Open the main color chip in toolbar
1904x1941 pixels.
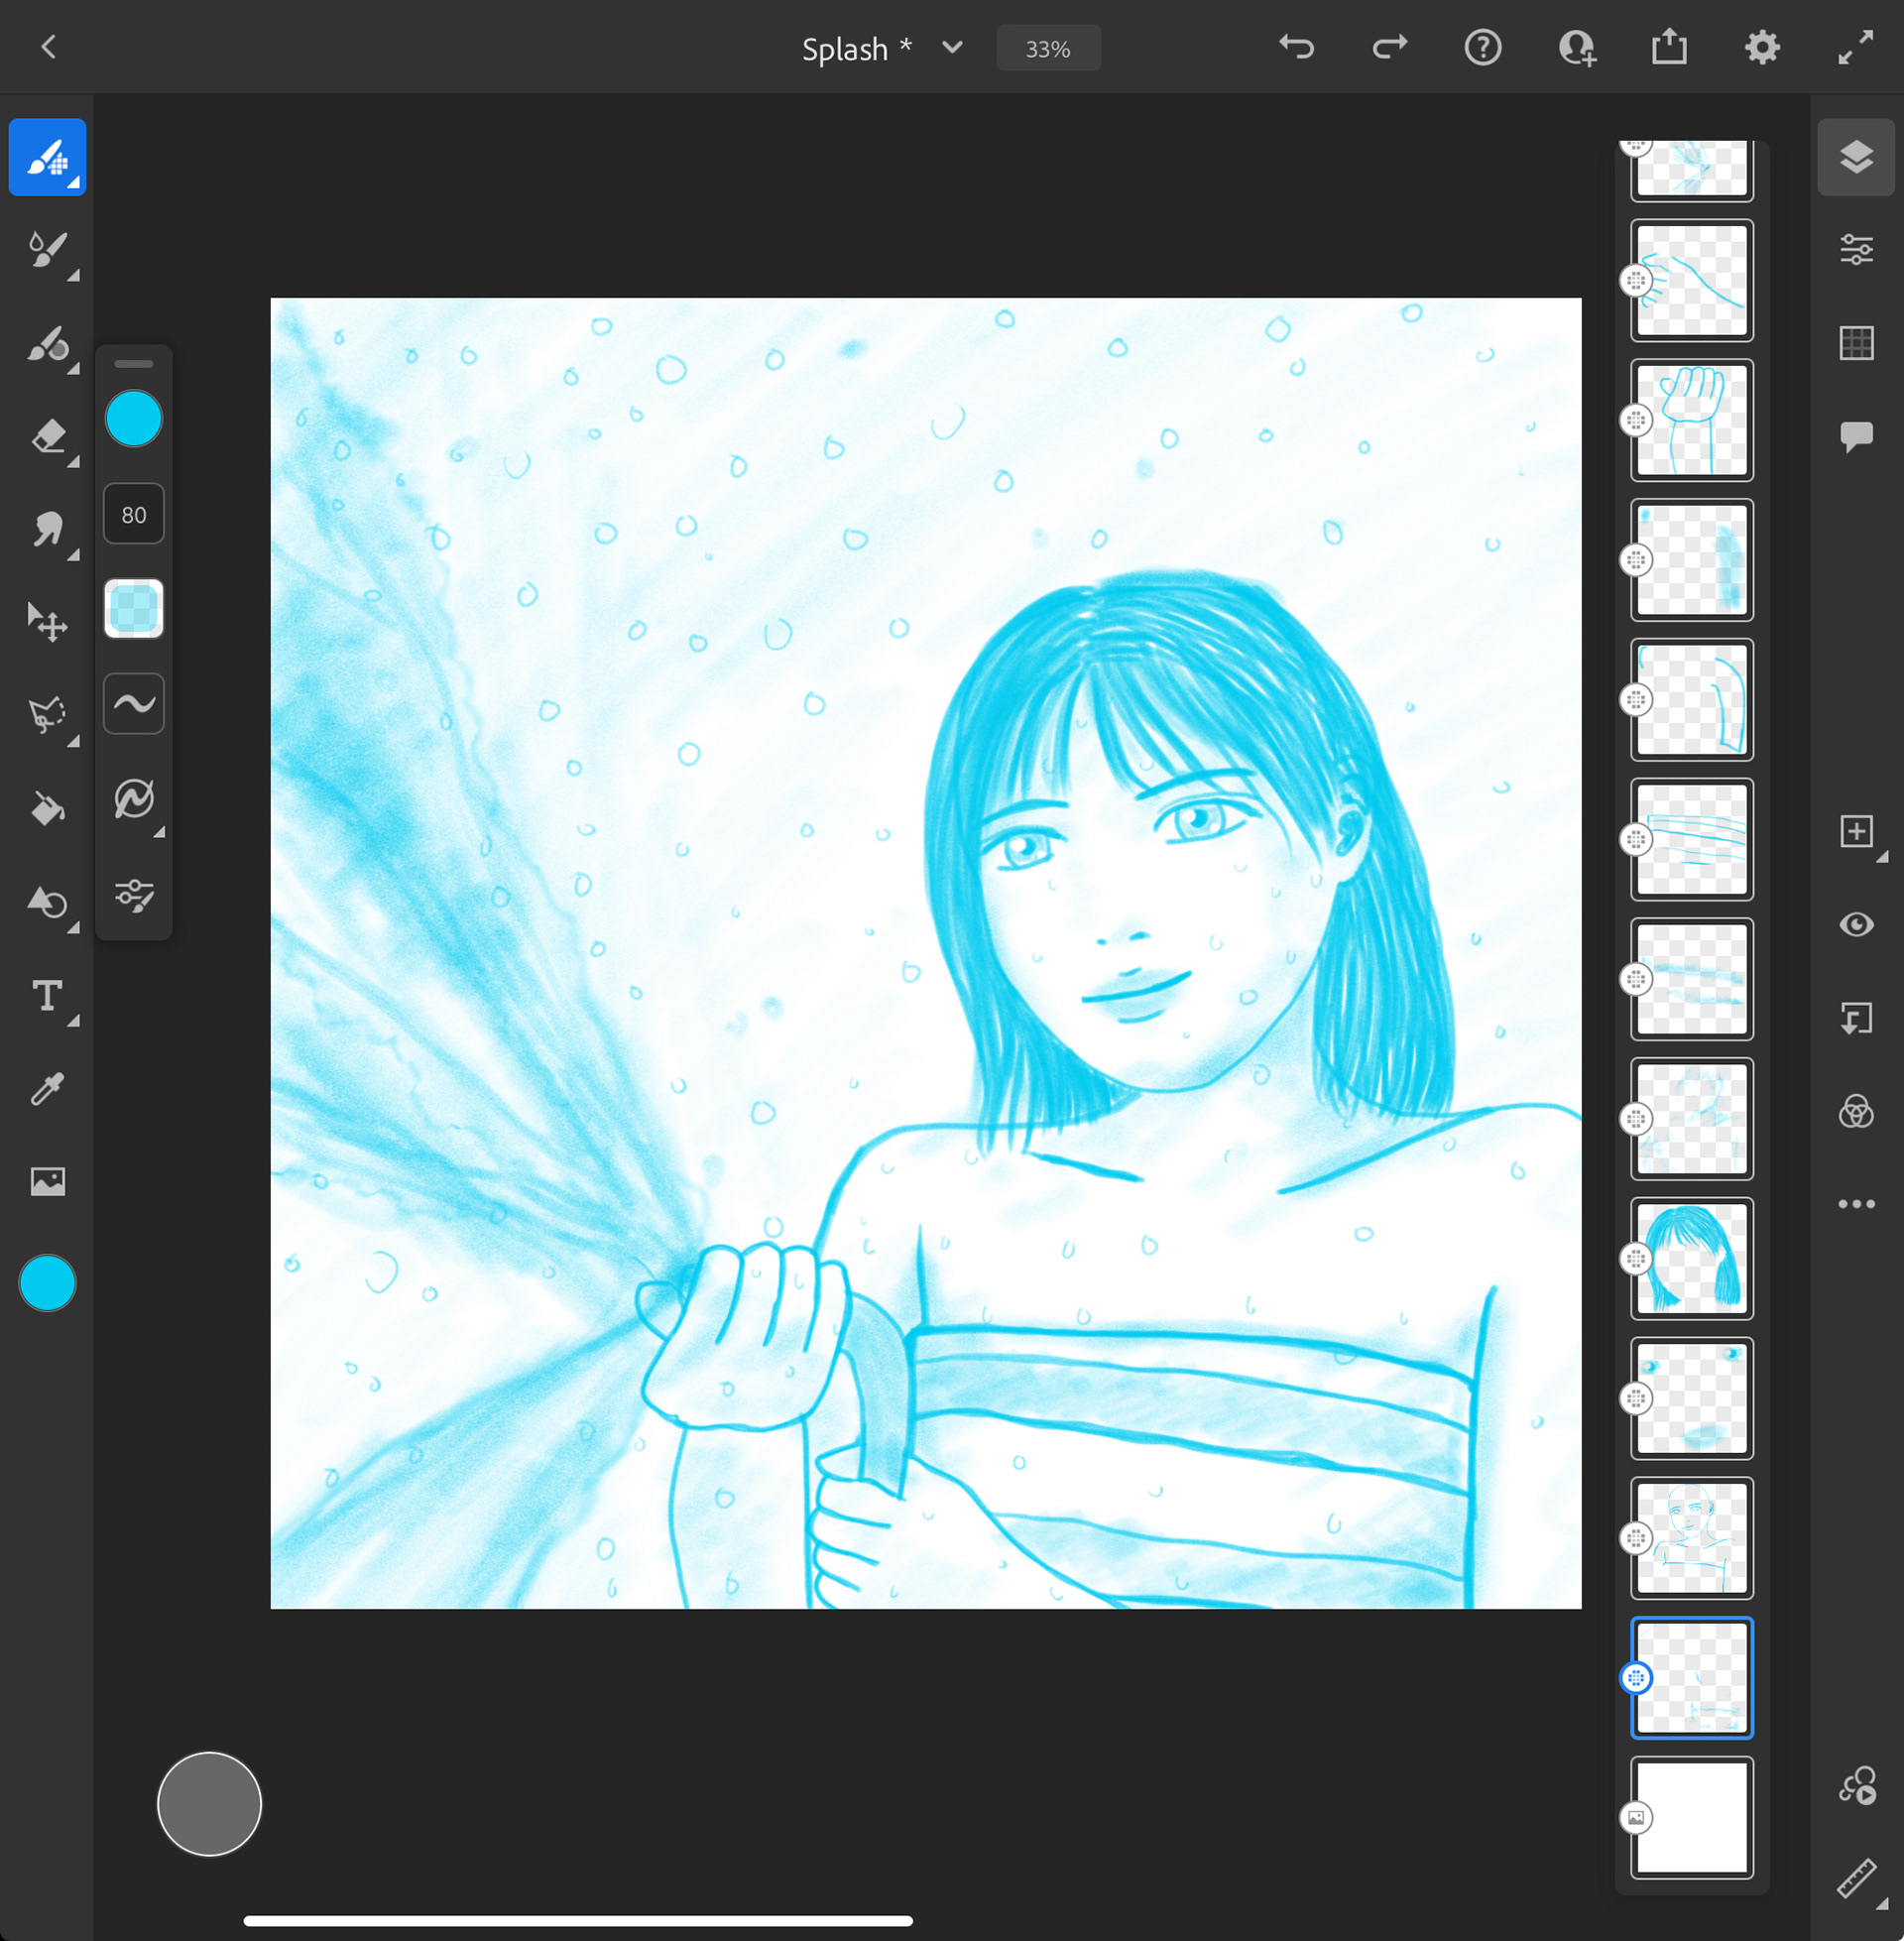click(47, 1282)
